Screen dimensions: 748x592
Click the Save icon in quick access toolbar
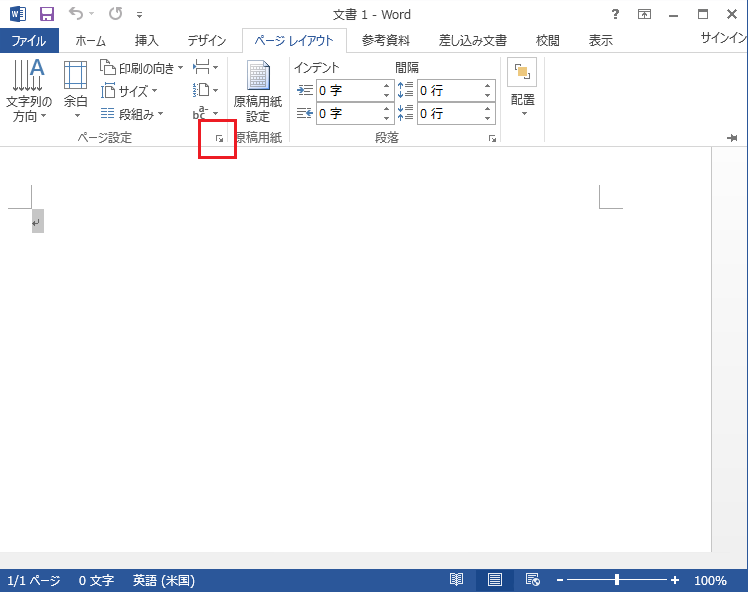coord(46,14)
